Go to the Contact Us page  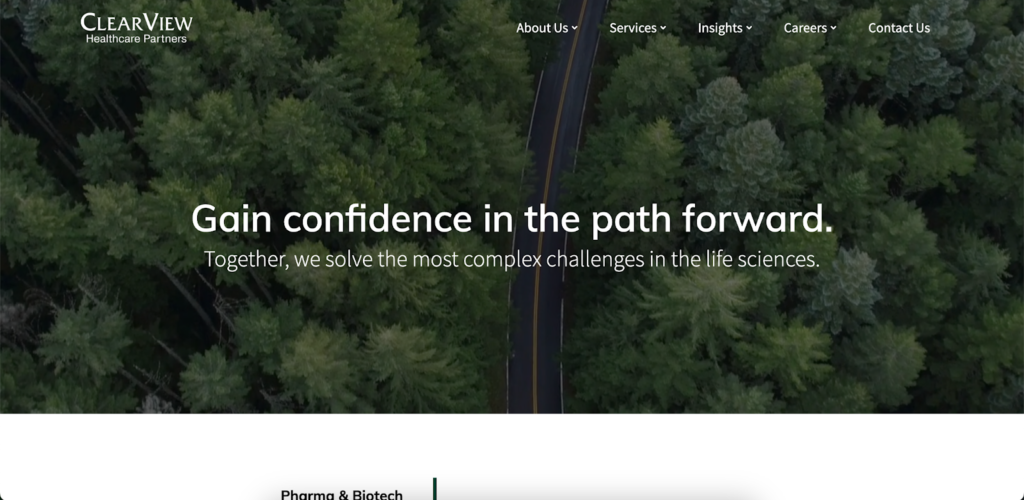tap(899, 28)
